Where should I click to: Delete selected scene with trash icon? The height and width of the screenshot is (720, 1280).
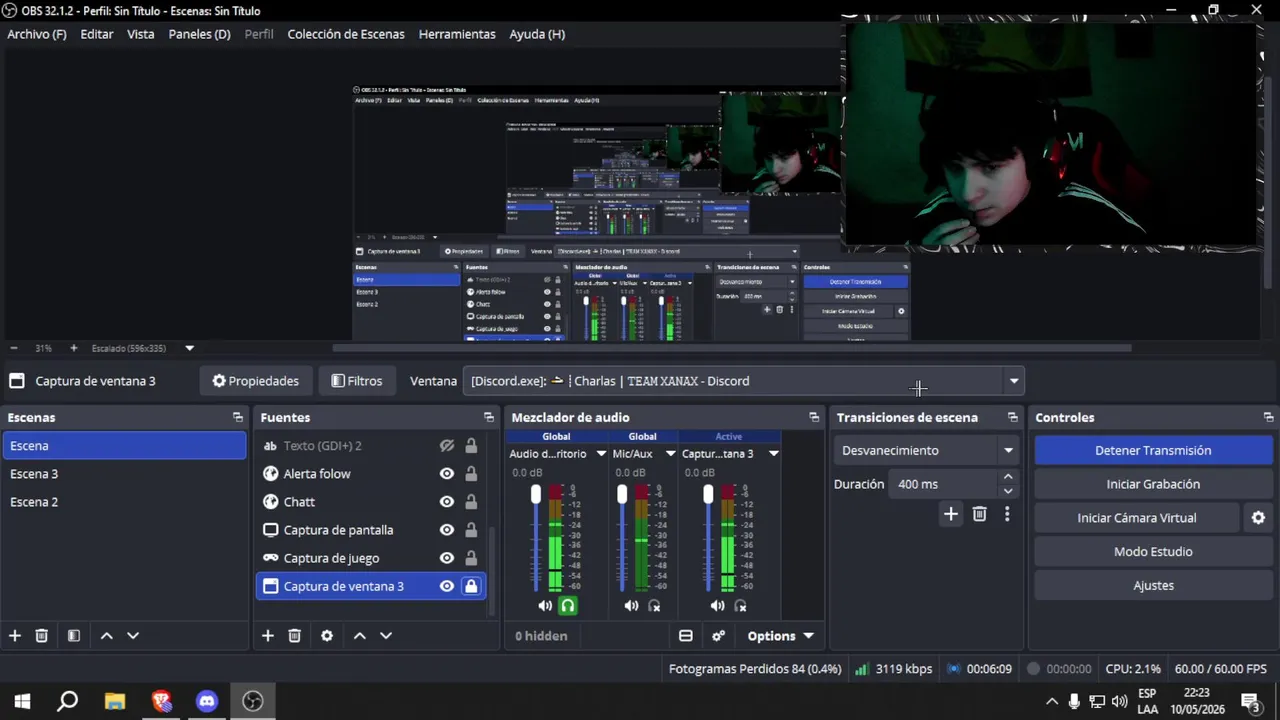(x=42, y=636)
